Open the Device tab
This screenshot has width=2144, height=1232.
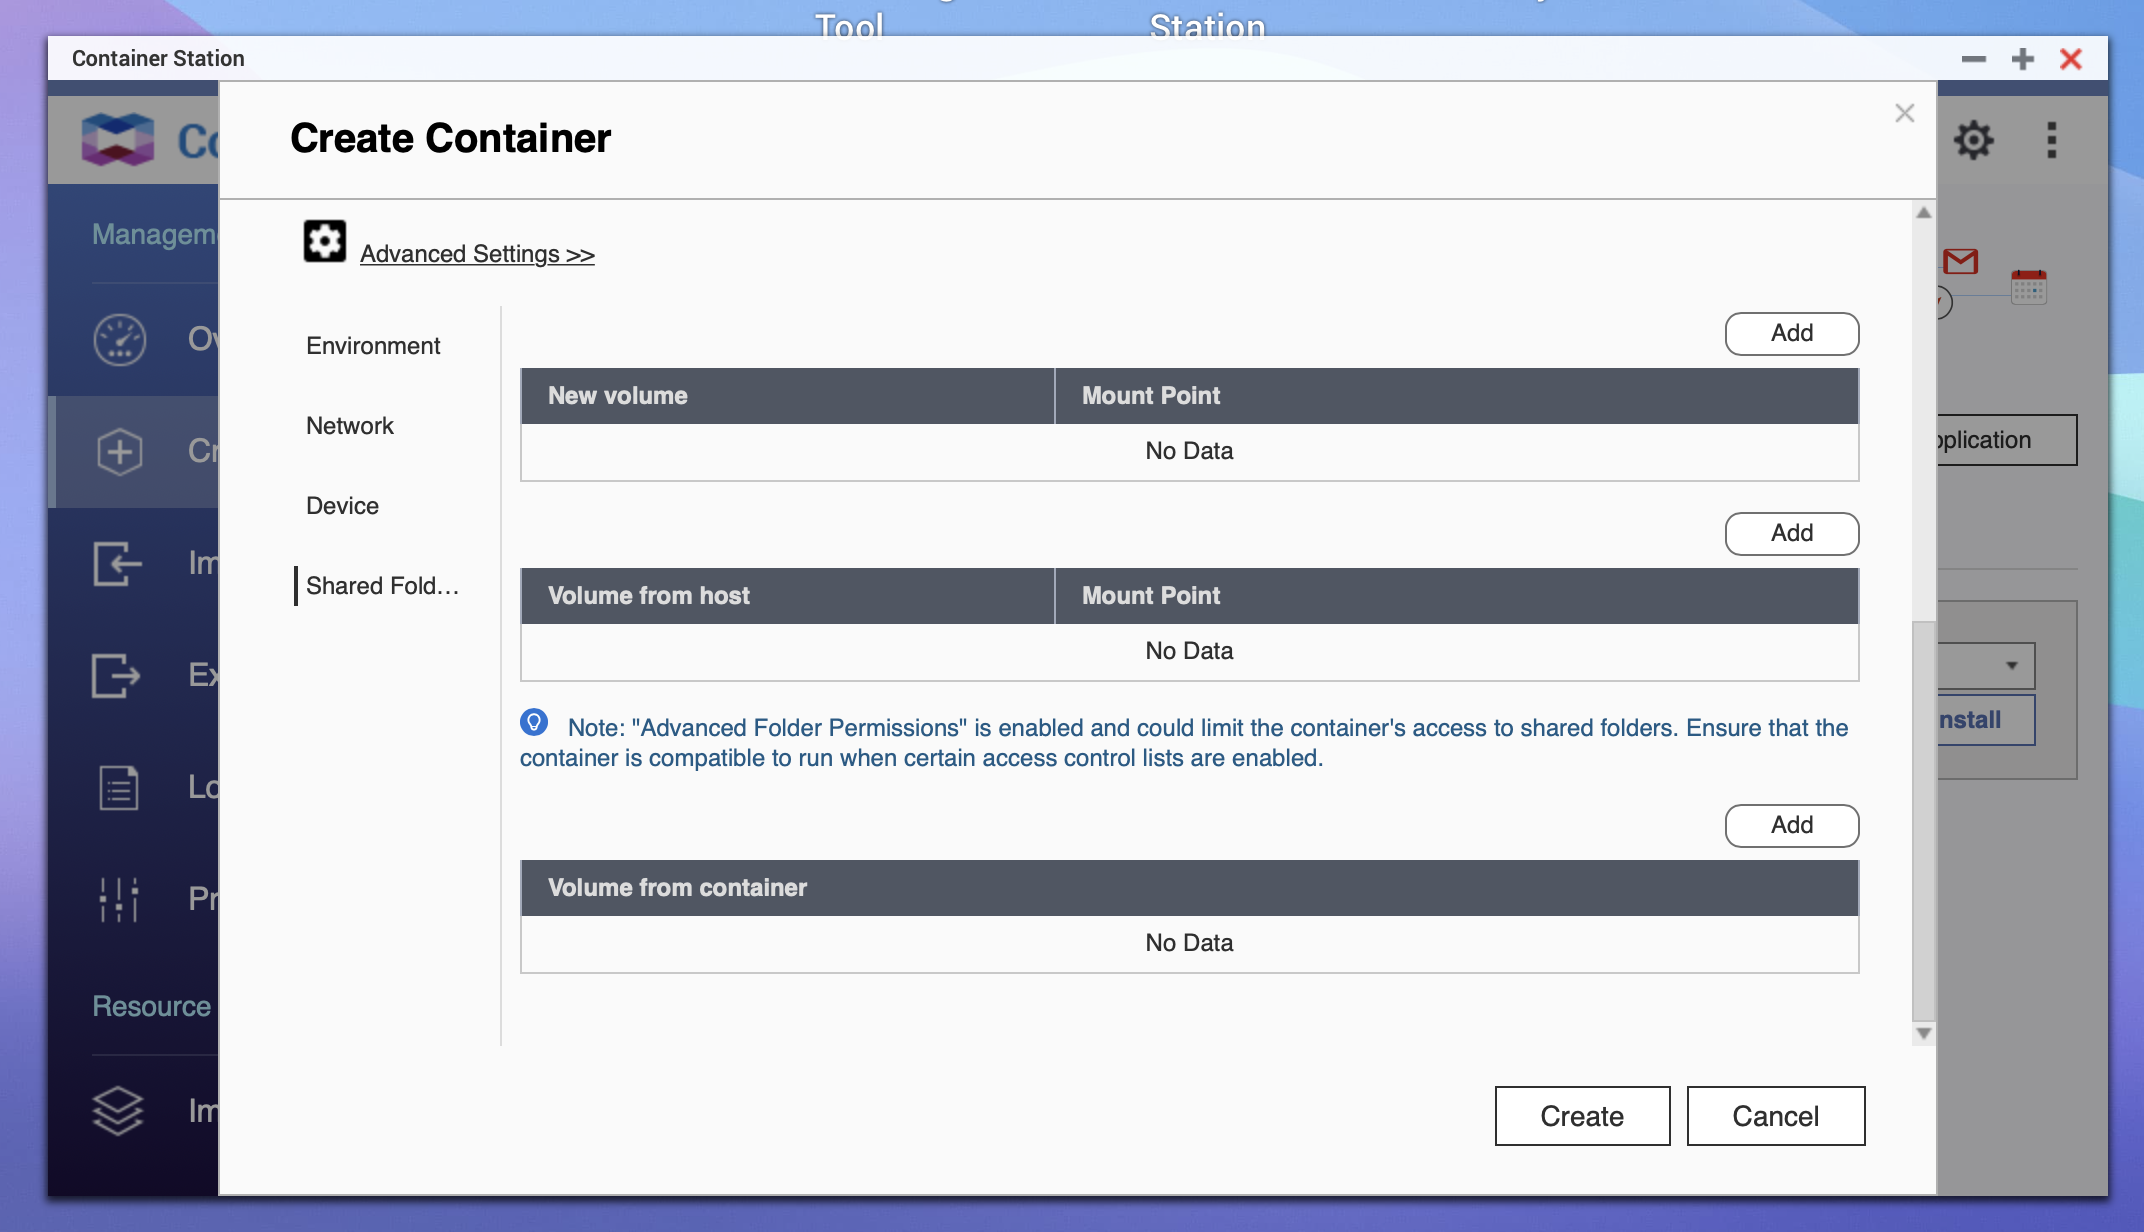(x=342, y=506)
